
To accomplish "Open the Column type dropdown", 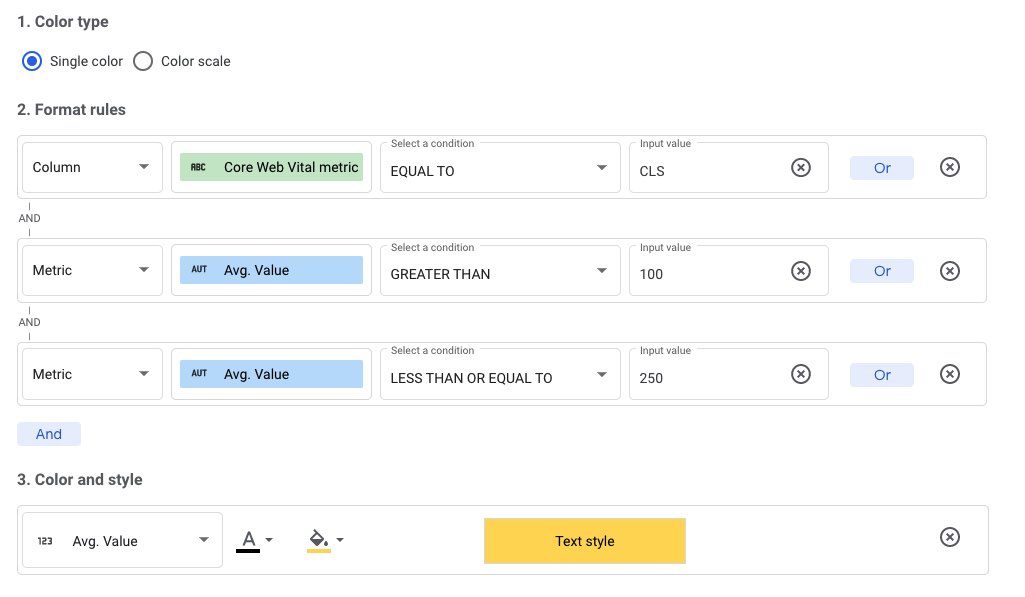I will pyautogui.click(x=91, y=167).
